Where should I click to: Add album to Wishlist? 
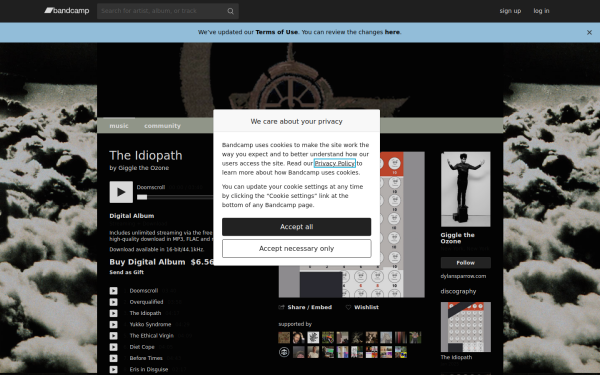coord(362,307)
